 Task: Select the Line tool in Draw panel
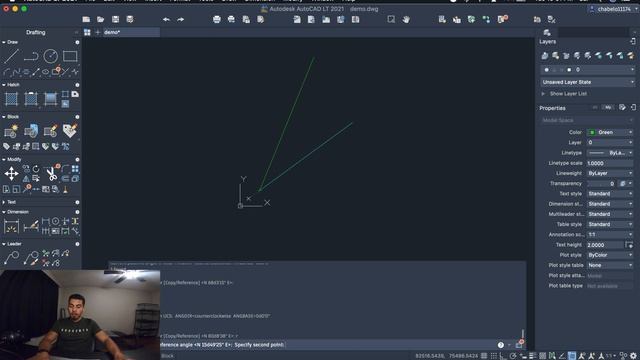coord(11,56)
